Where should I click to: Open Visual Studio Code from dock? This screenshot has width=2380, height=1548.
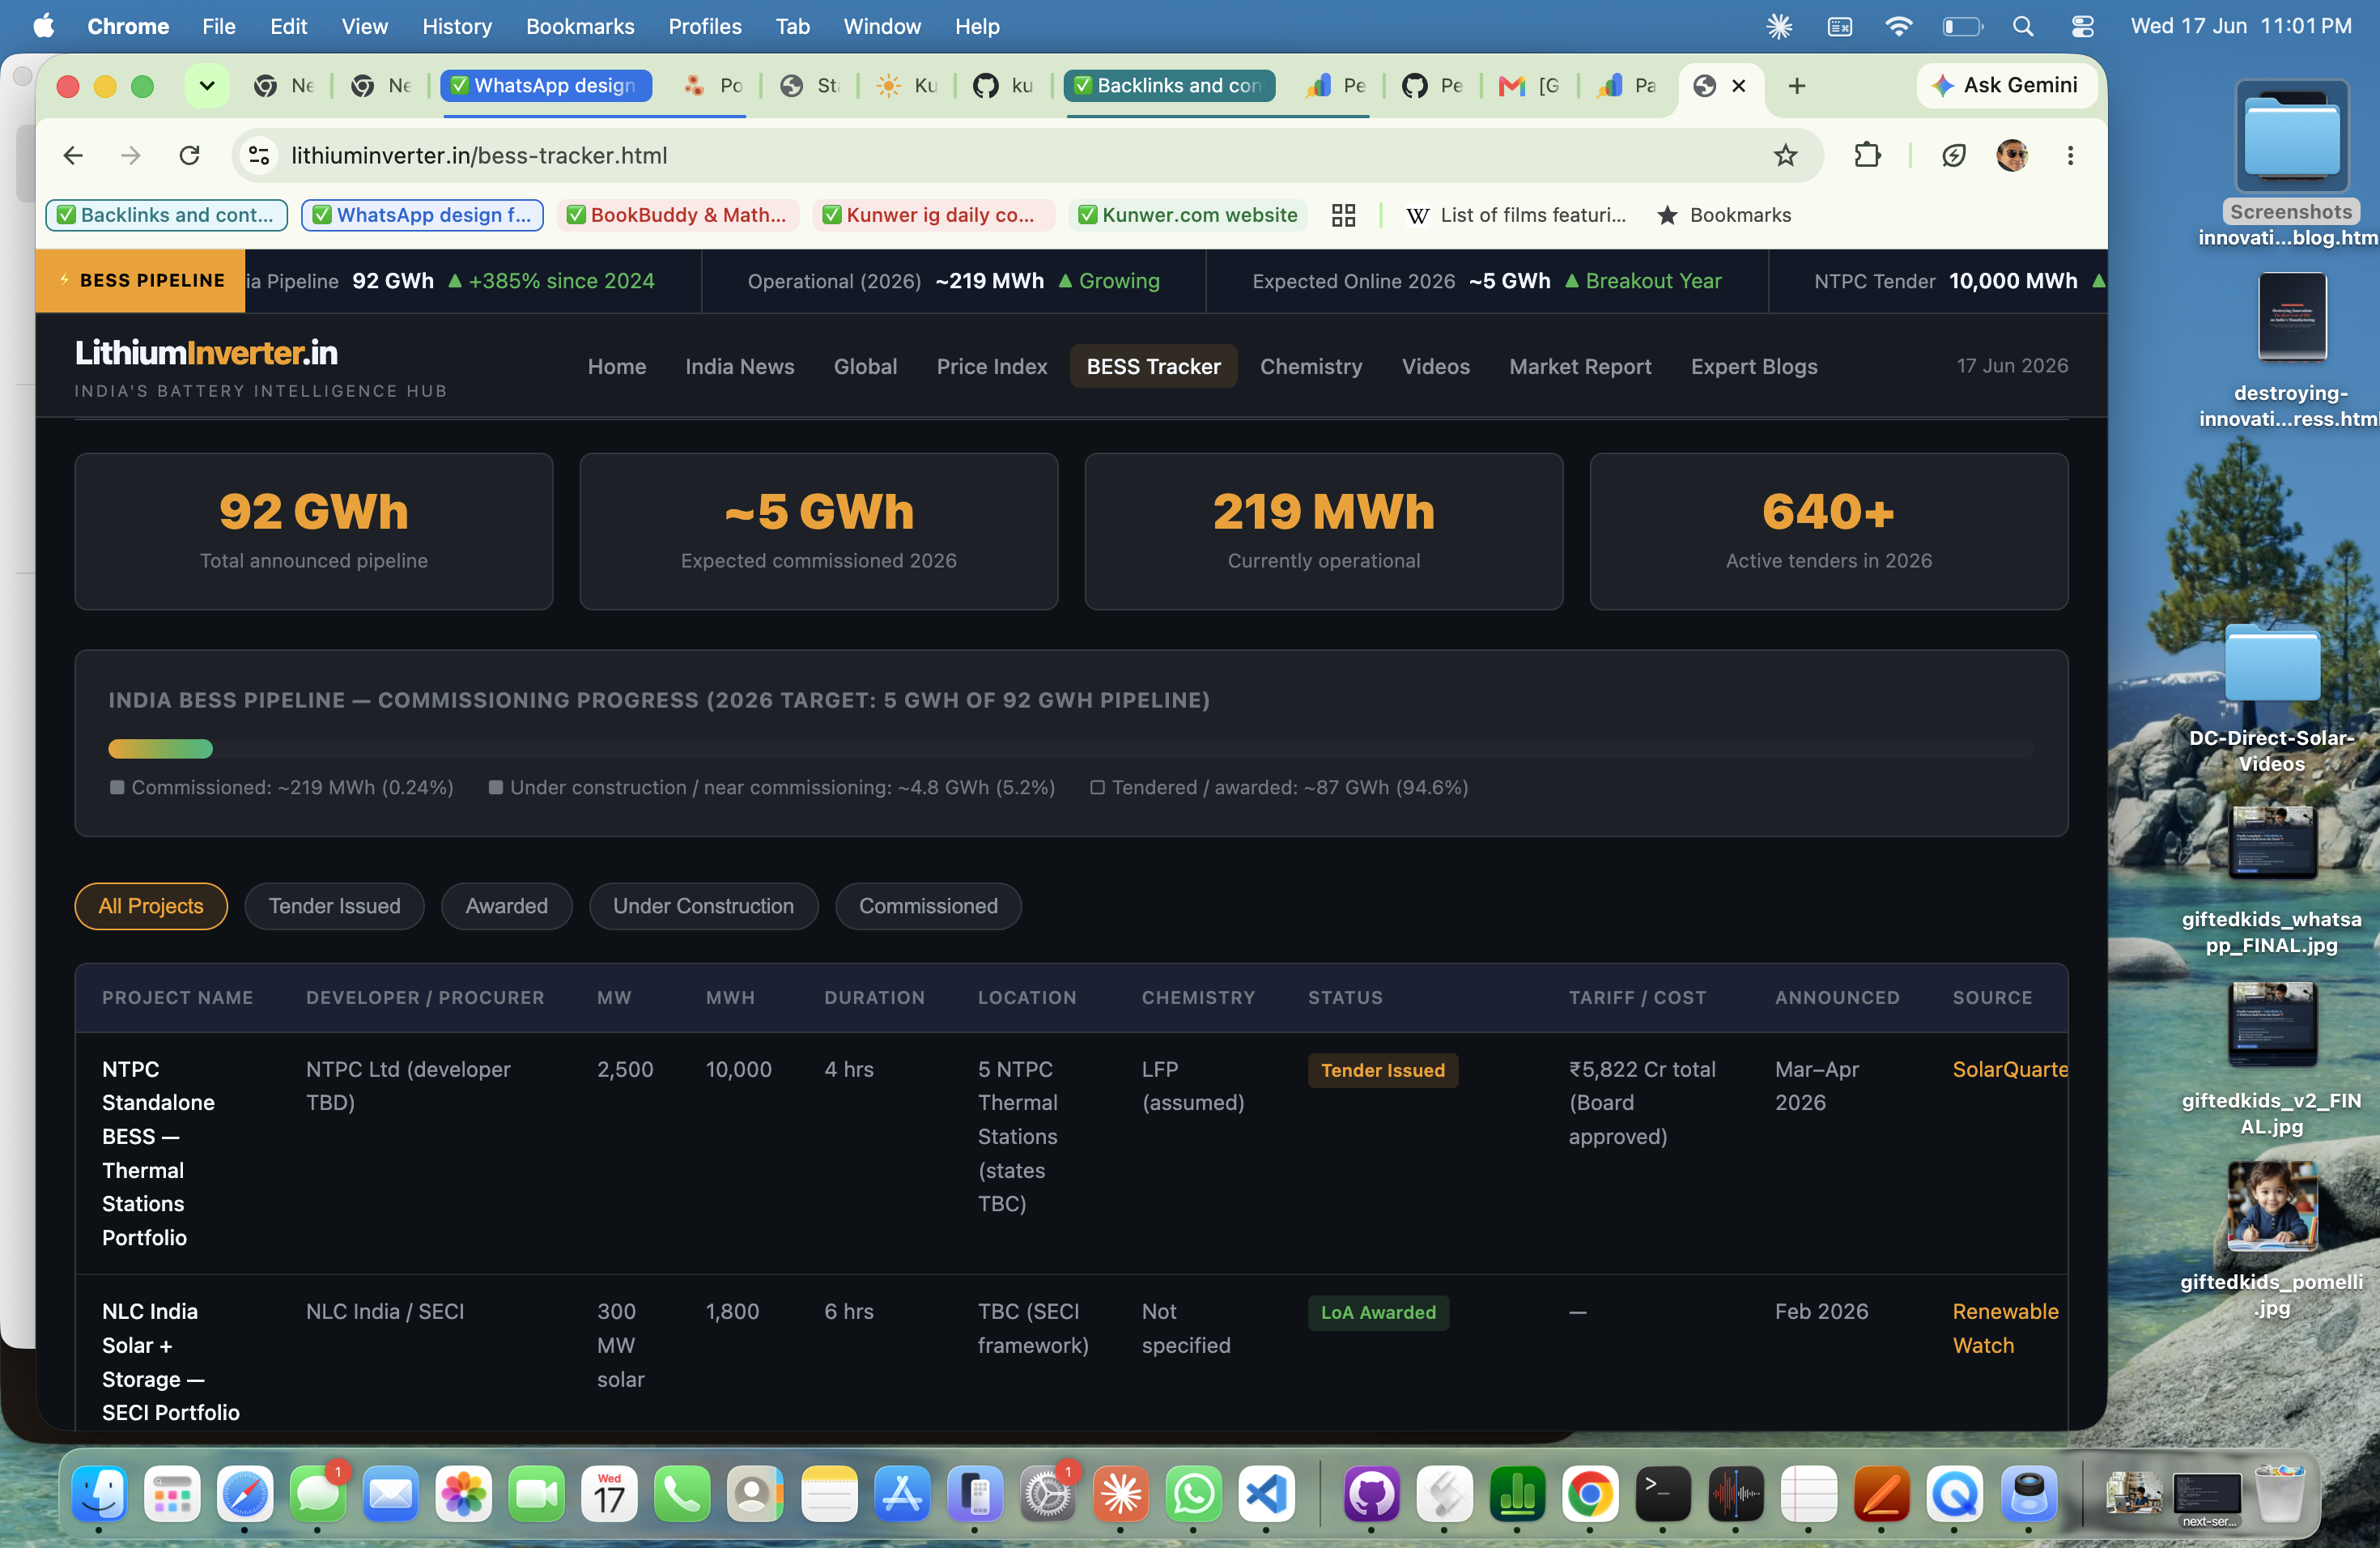pyautogui.click(x=1266, y=1494)
